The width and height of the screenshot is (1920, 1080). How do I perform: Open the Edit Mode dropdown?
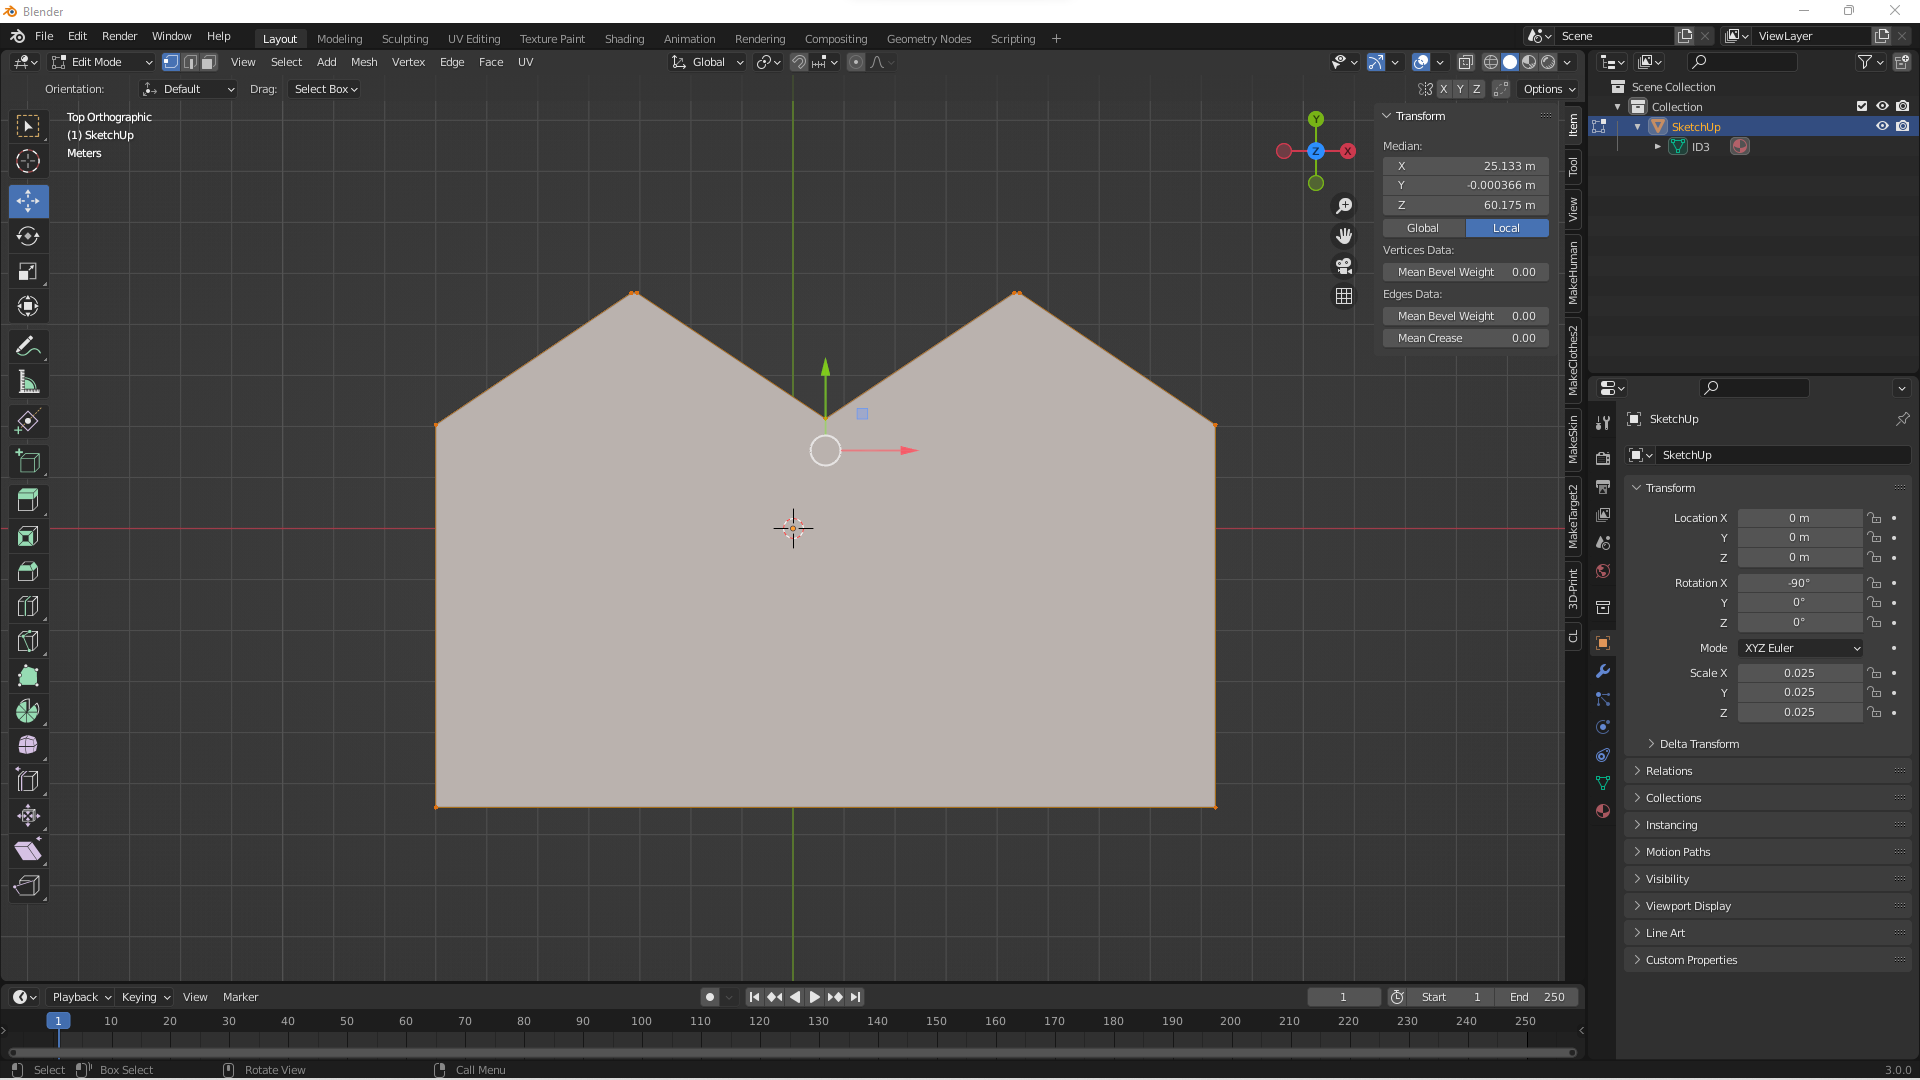(x=102, y=62)
